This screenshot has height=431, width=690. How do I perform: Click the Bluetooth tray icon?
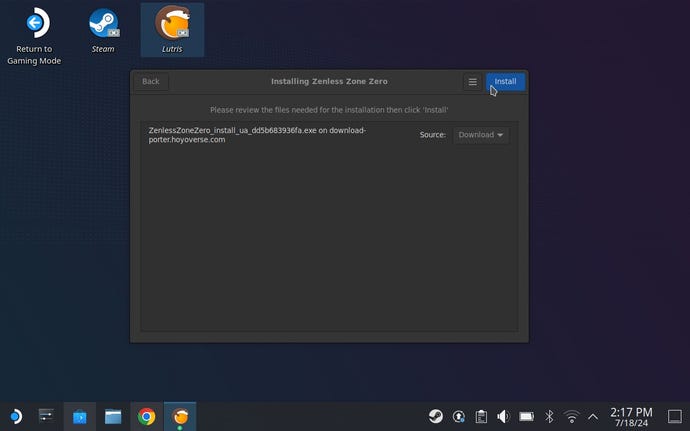click(x=548, y=416)
